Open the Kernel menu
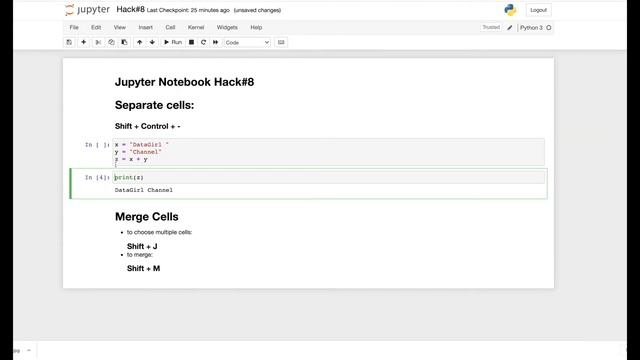The height and width of the screenshot is (360, 640). coord(196,27)
